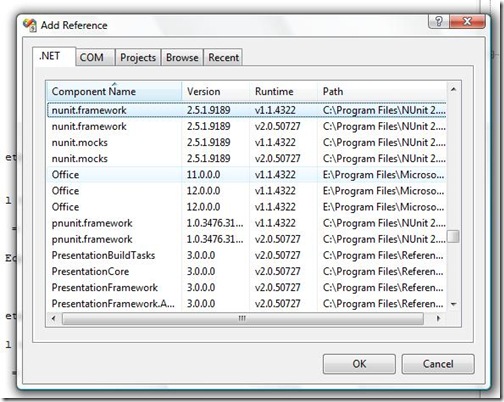504x402 pixels.
Task: Select the PresentationCore component
Action: [x=247, y=271]
